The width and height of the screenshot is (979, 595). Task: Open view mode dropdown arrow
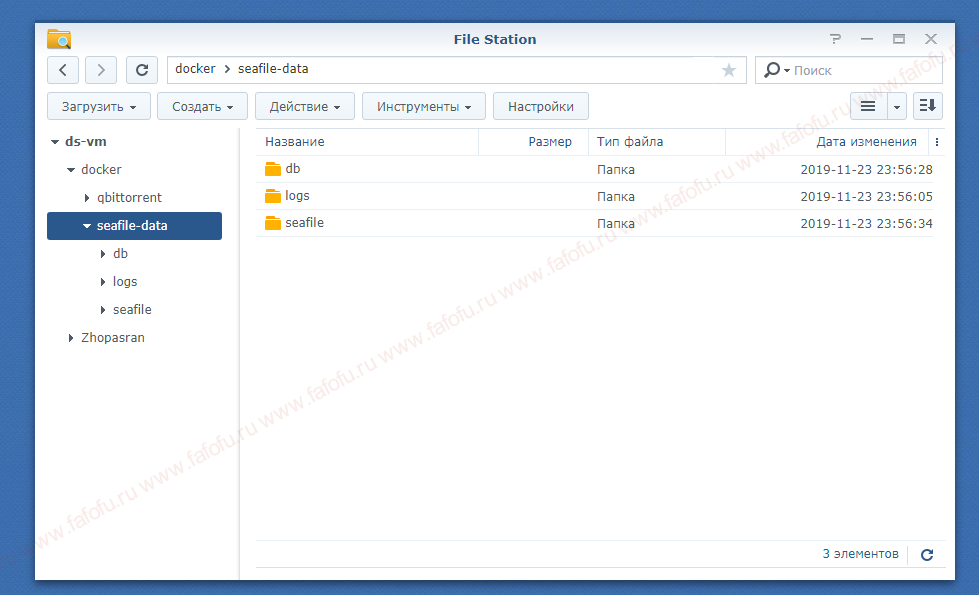tap(897, 106)
